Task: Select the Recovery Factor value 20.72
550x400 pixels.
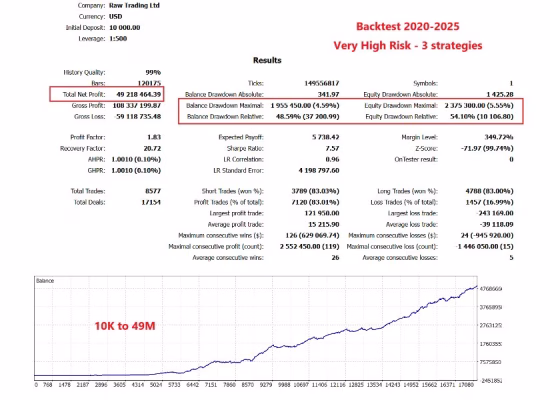Action: 152,148
